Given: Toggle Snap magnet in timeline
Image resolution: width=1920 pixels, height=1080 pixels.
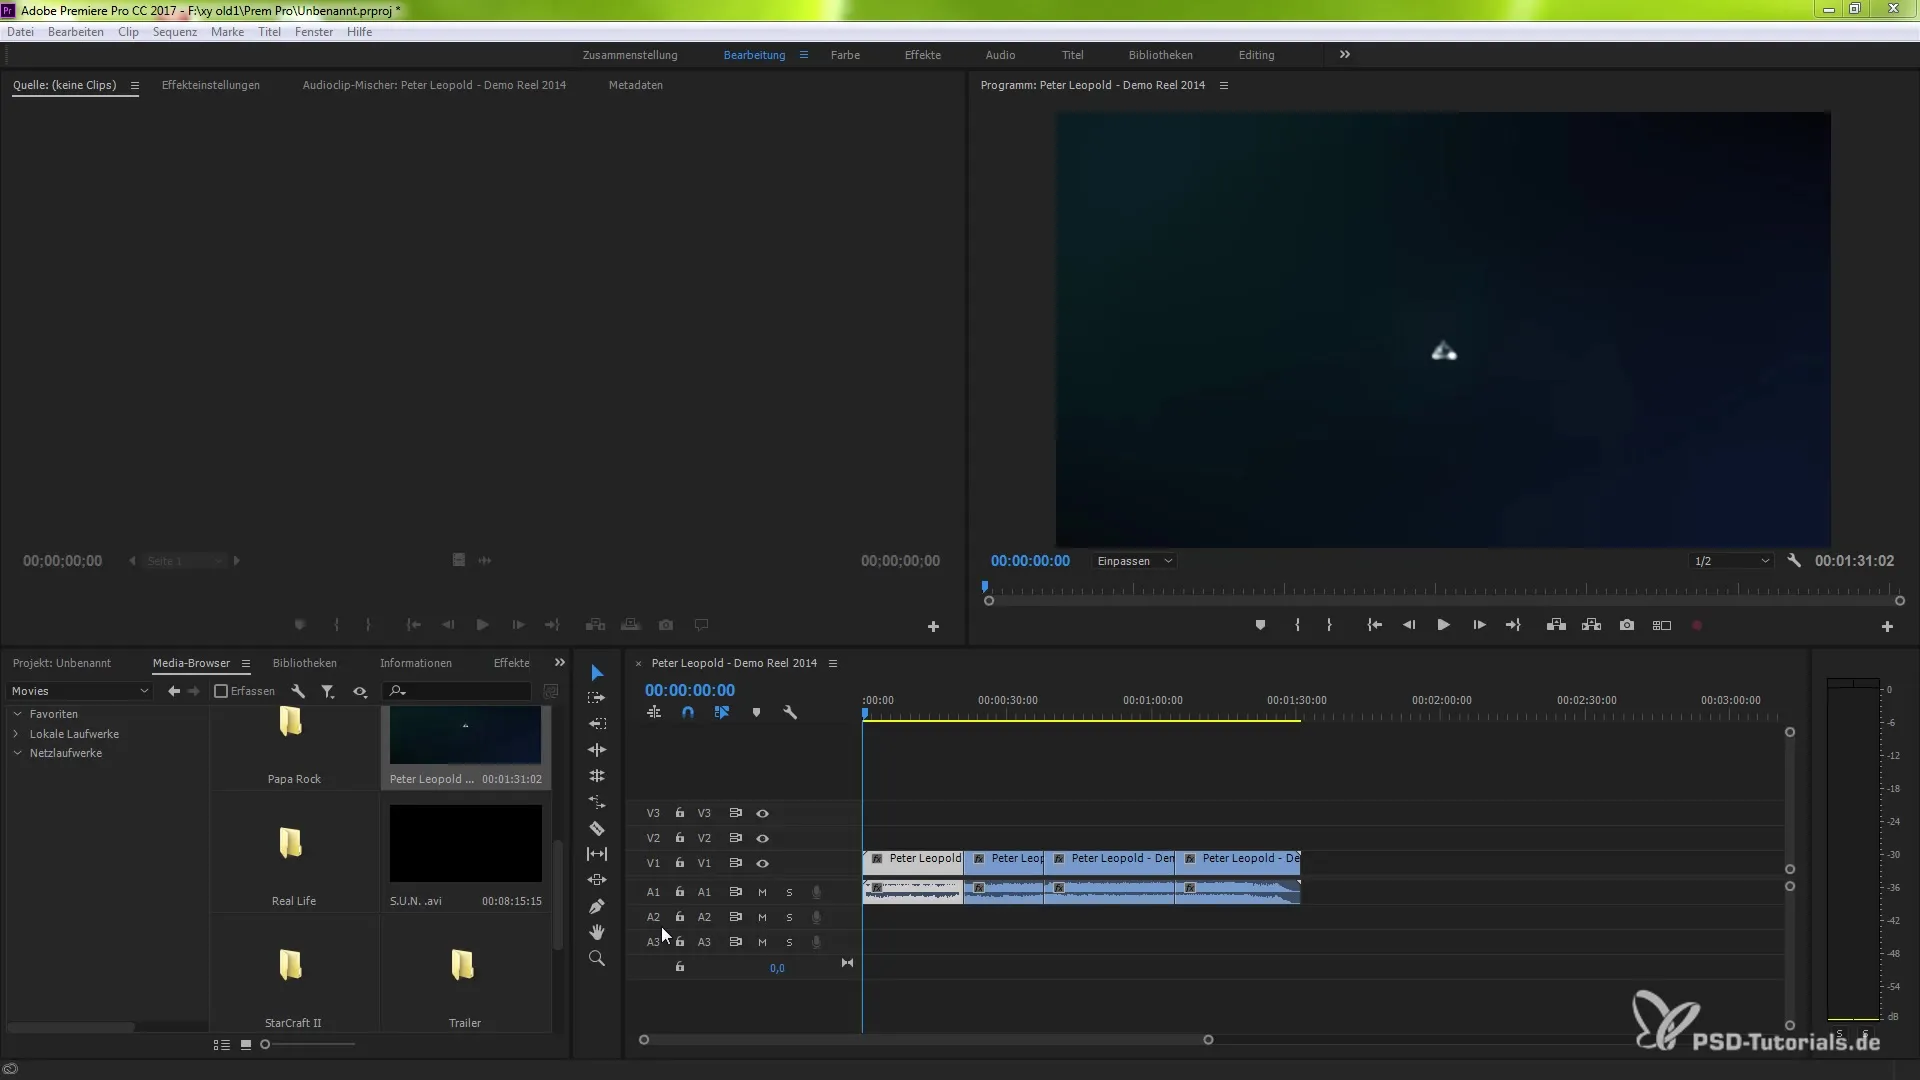Looking at the screenshot, I should click(x=688, y=713).
